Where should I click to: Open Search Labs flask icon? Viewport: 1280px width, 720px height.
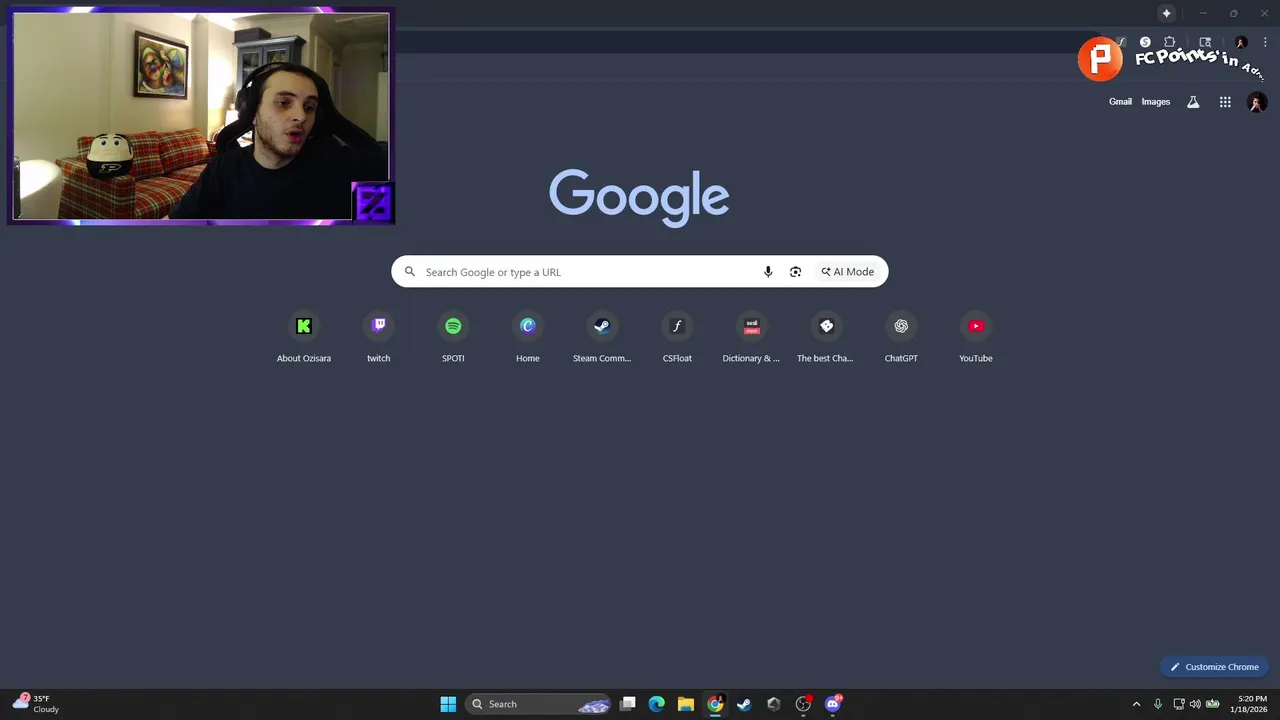click(x=1193, y=102)
